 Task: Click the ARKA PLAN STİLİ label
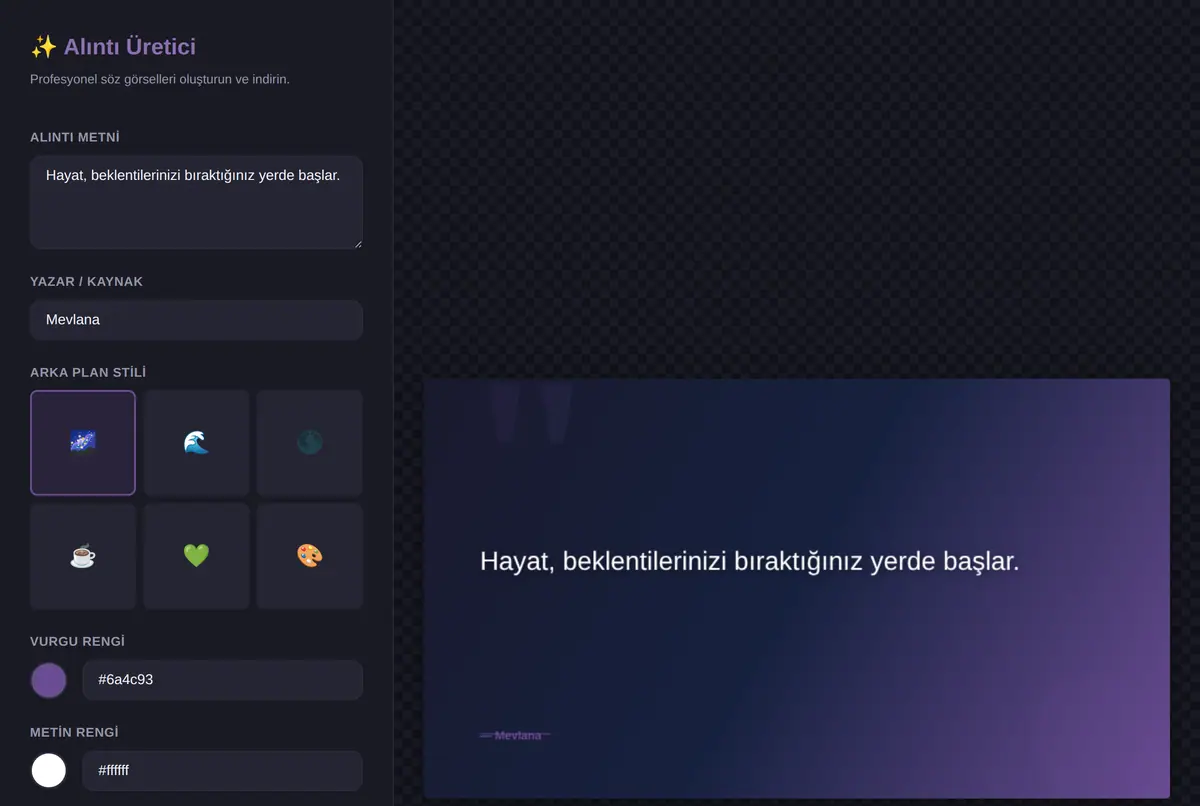[88, 373]
